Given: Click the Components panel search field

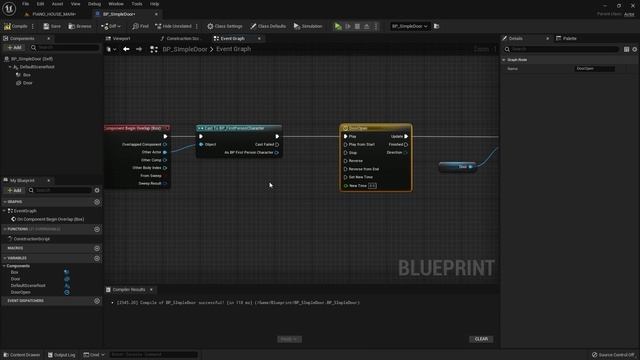Looking at the screenshot, I should (x=64, y=47).
